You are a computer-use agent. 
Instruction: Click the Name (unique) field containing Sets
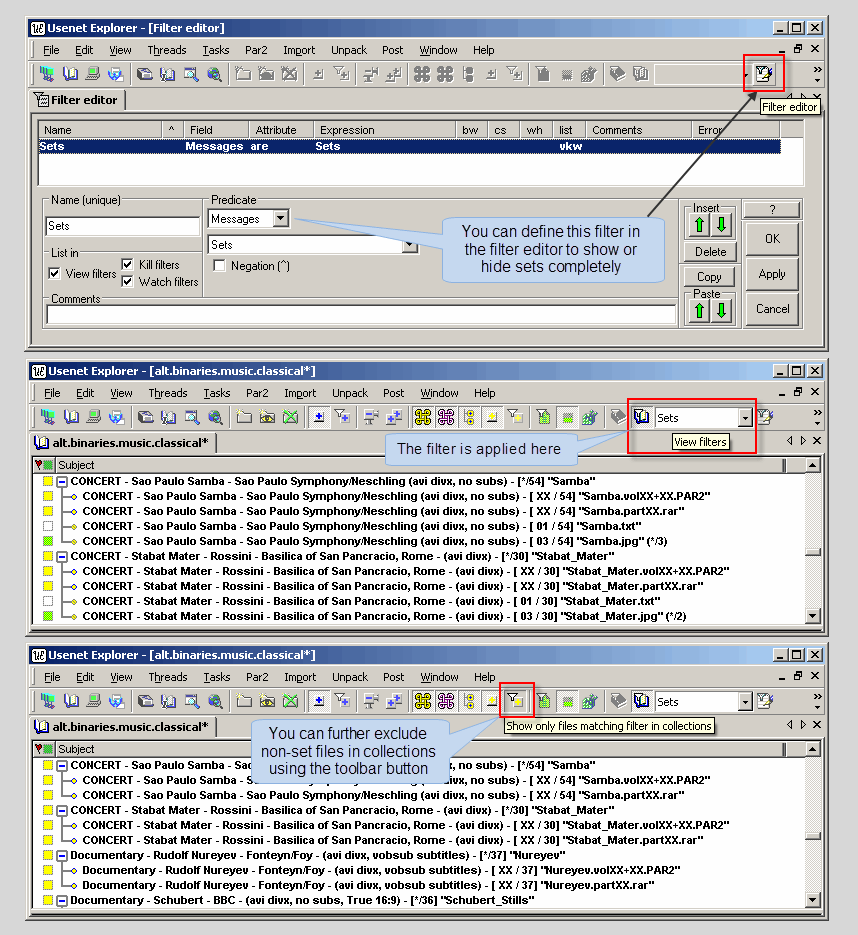(x=123, y=227)
